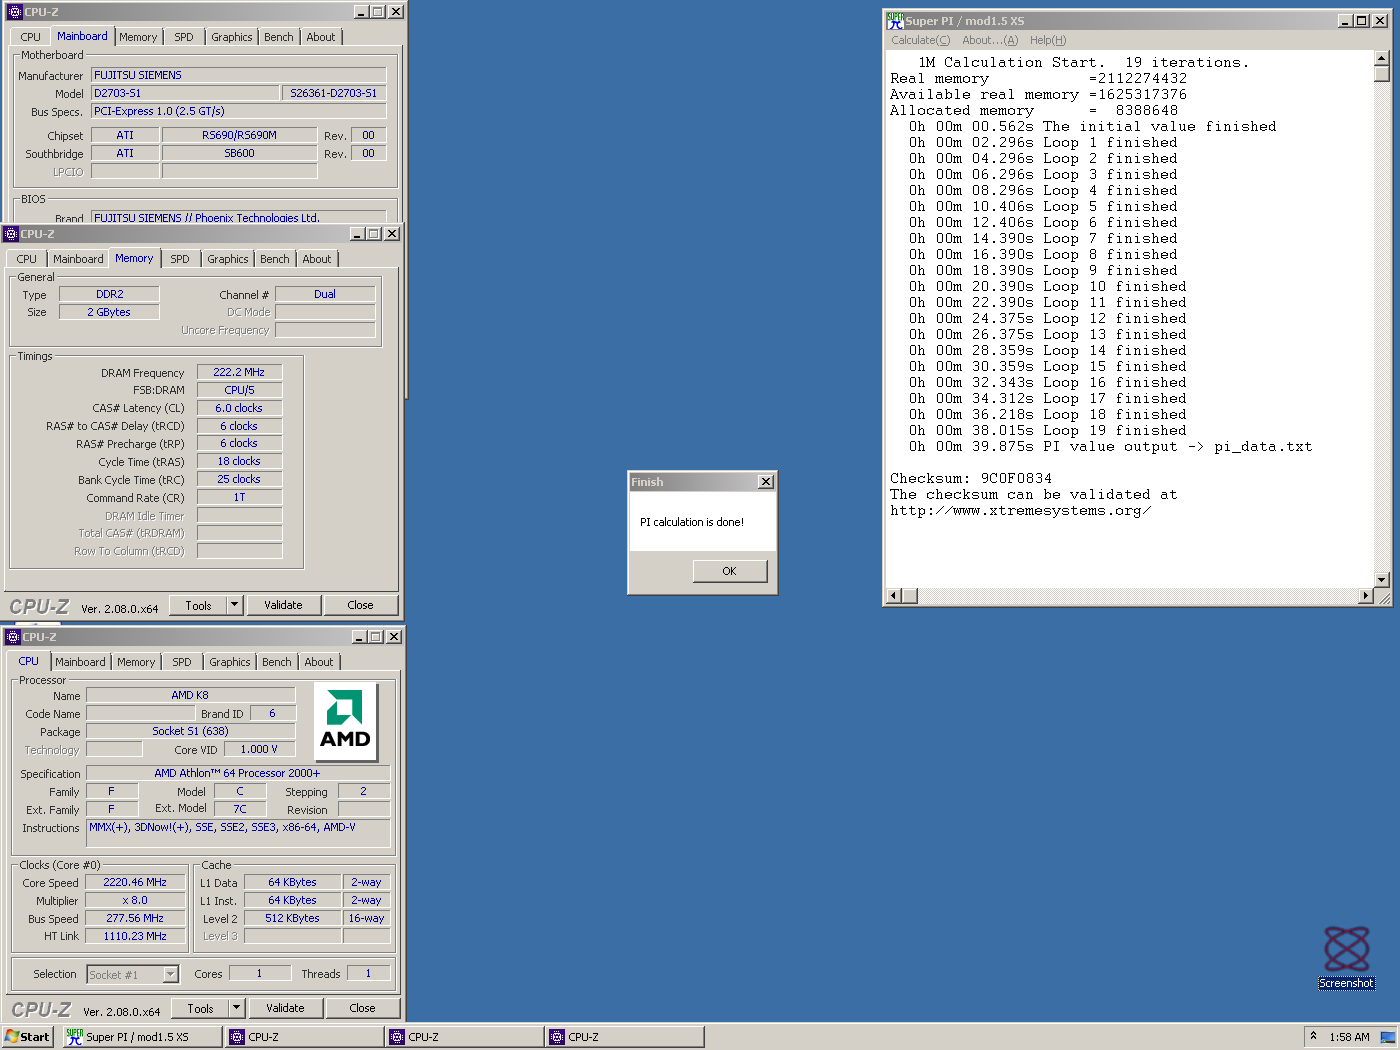Click Super PI horizontal scrollbar right arrow
The image size is (1400, 1050).
1366,596
